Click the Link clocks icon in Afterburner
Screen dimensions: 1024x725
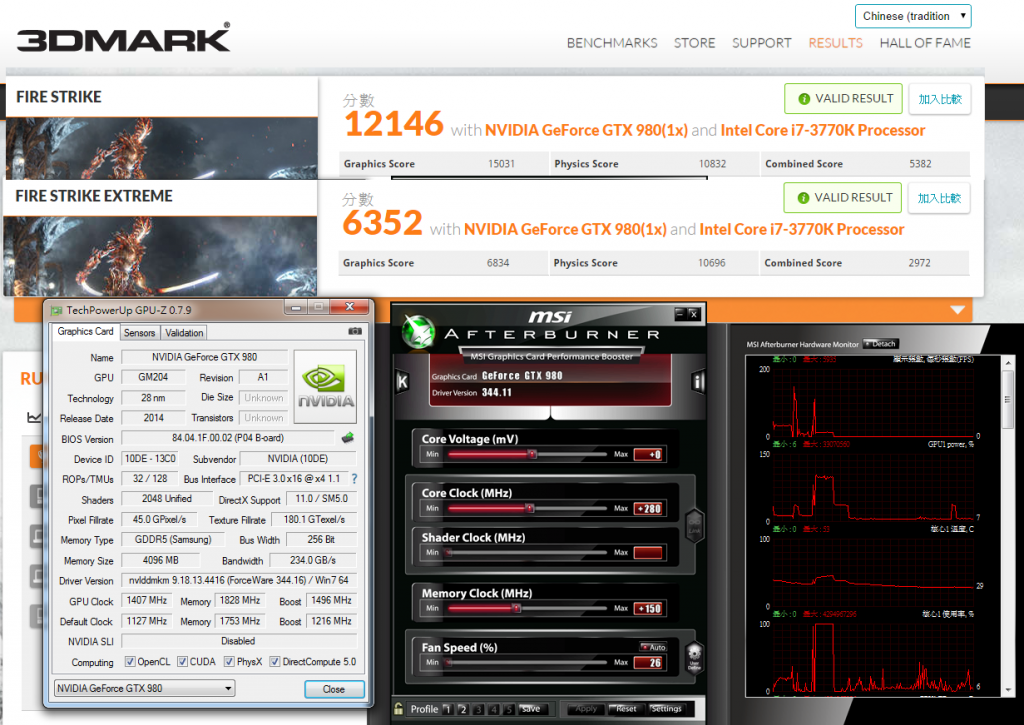tap(694, 526)
